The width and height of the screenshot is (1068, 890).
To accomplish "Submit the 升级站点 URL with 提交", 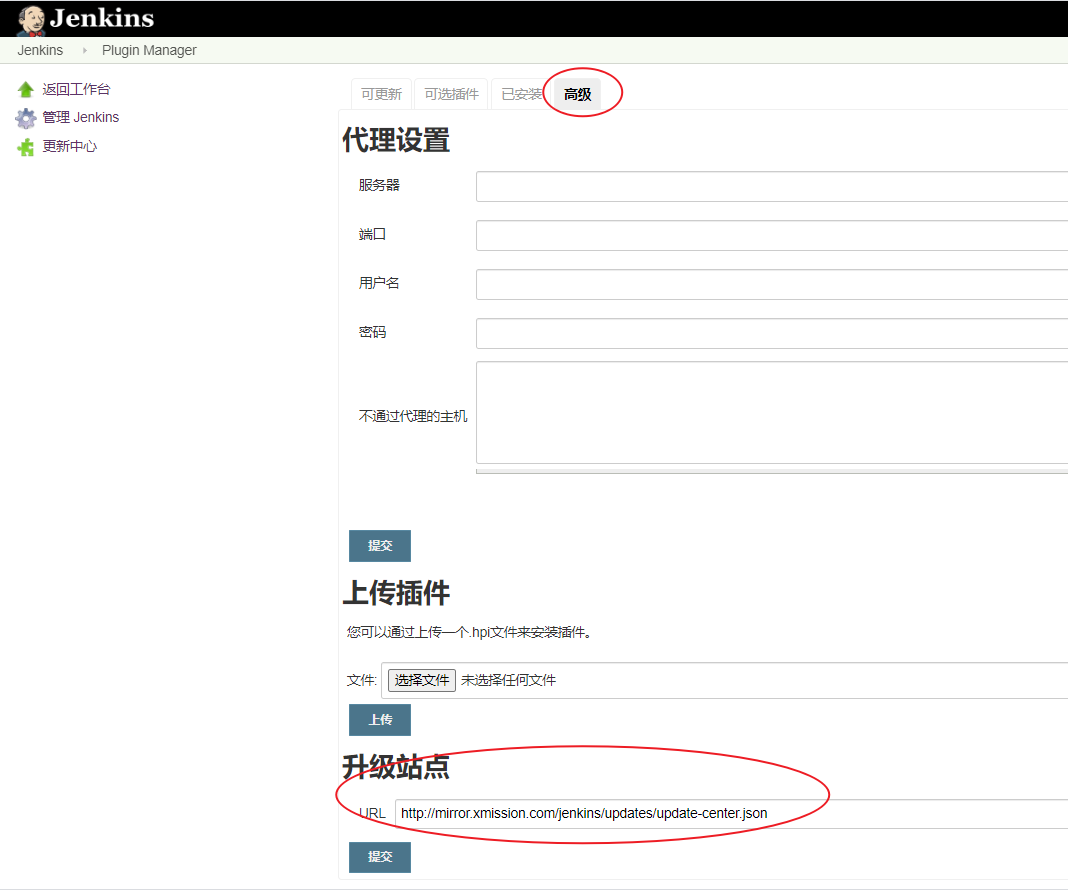I will [380, 857].
